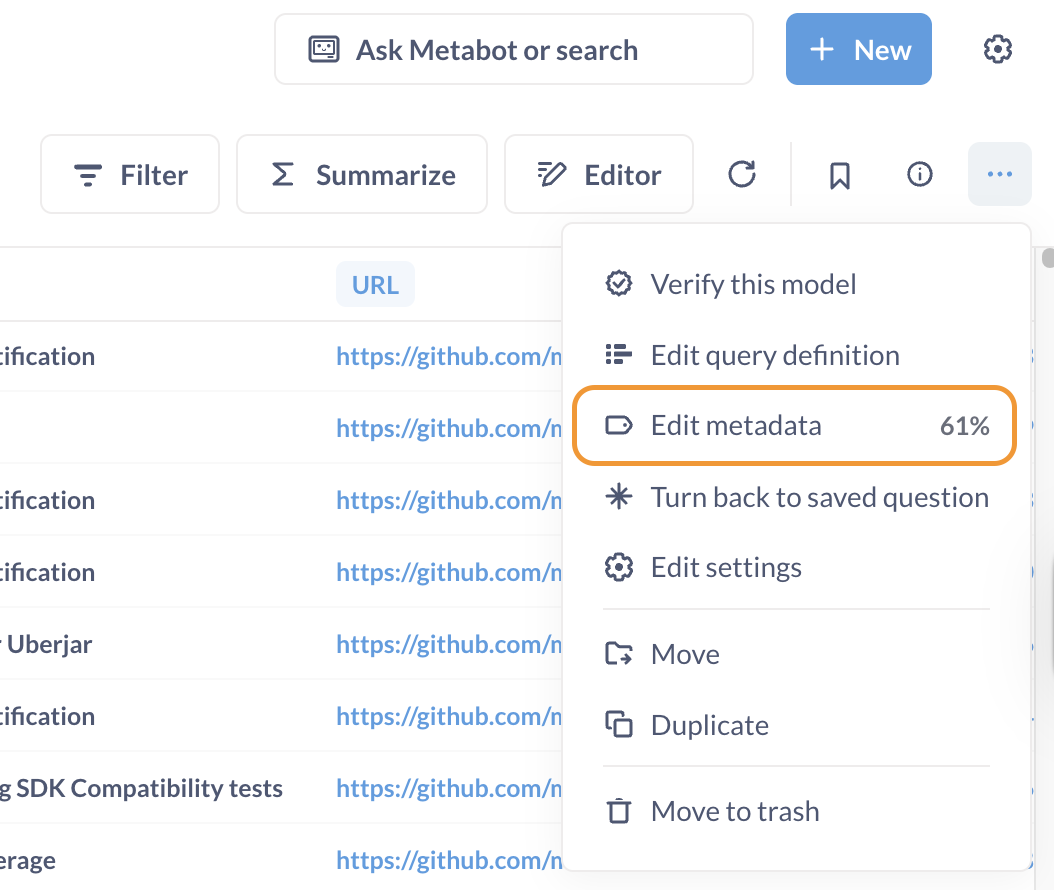This screenshot has width=1054, height=890.
Task: Open the notebook Editor
Action: (x=599, y=175)
